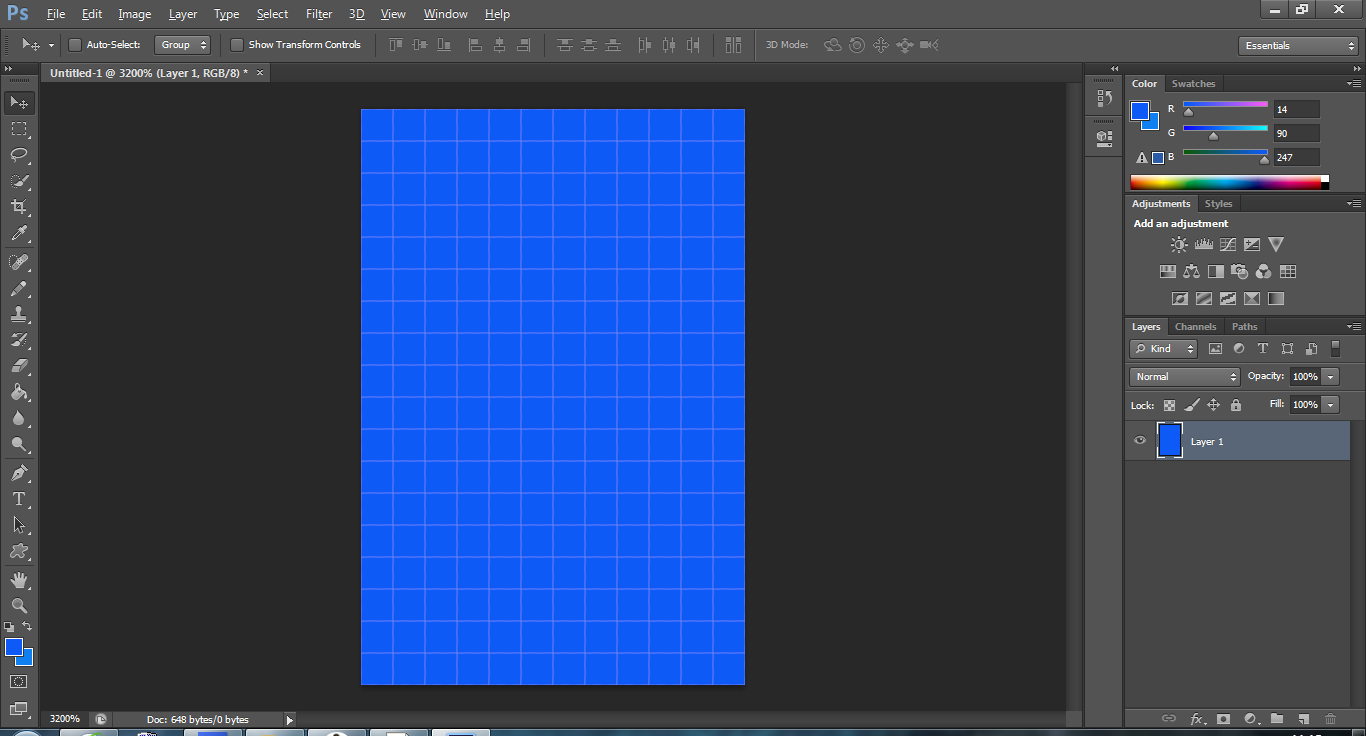The image size is (1366, 736).
Task: Select the Zoom tool in toolbar
Action: coord(18,606)
